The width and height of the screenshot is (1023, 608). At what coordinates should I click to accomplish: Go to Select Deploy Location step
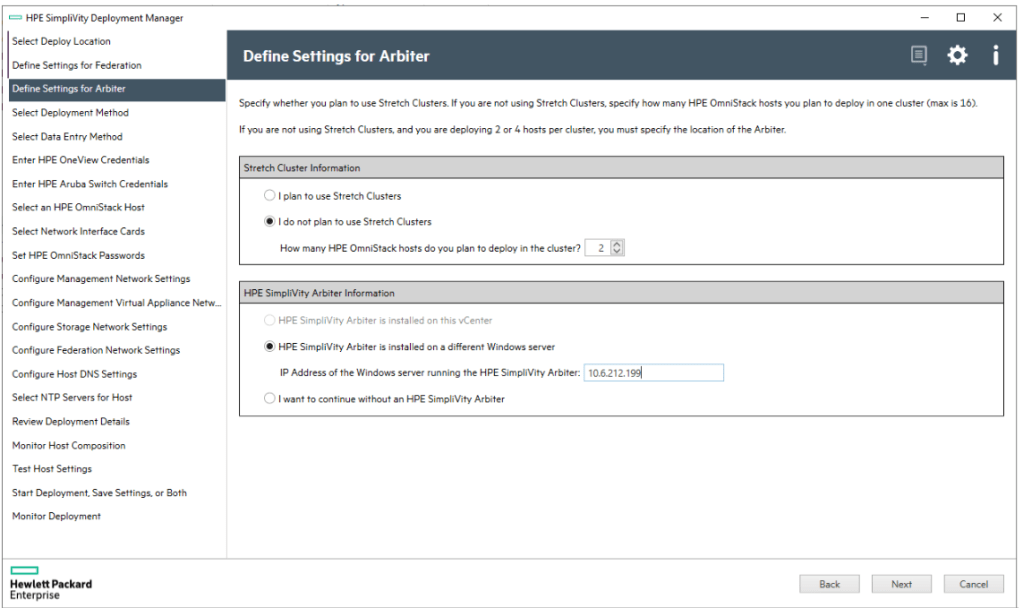(x=61, y=42)
